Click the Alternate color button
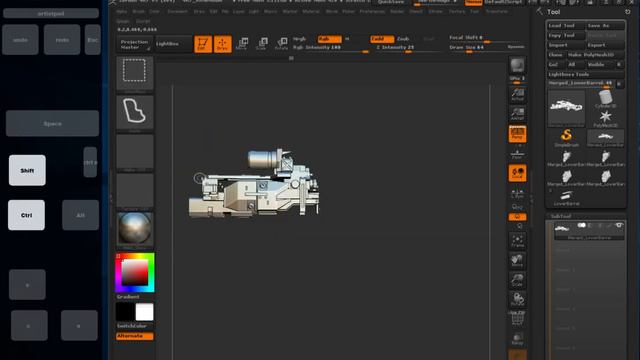 click(135, 336)
